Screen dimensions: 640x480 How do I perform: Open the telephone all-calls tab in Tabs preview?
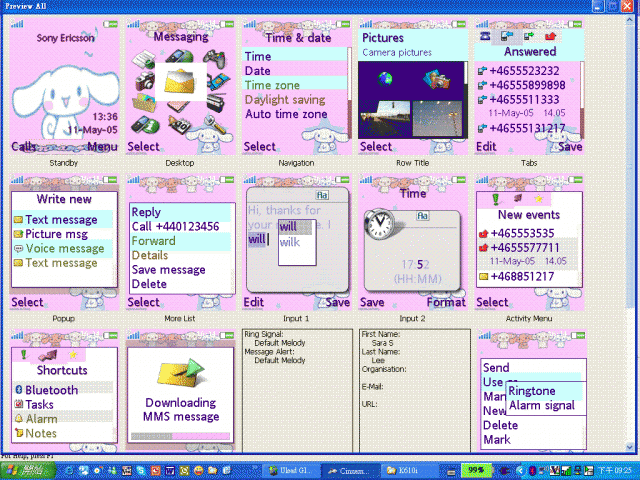click(x=485, y=36)
